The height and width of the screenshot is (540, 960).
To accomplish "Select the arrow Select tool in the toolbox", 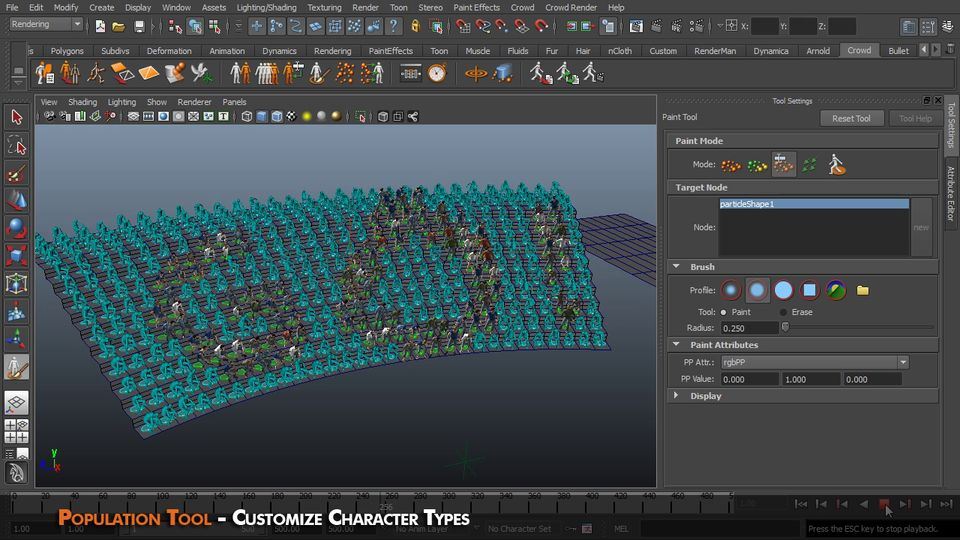I will pyautogui.click(x=16, y=117).
